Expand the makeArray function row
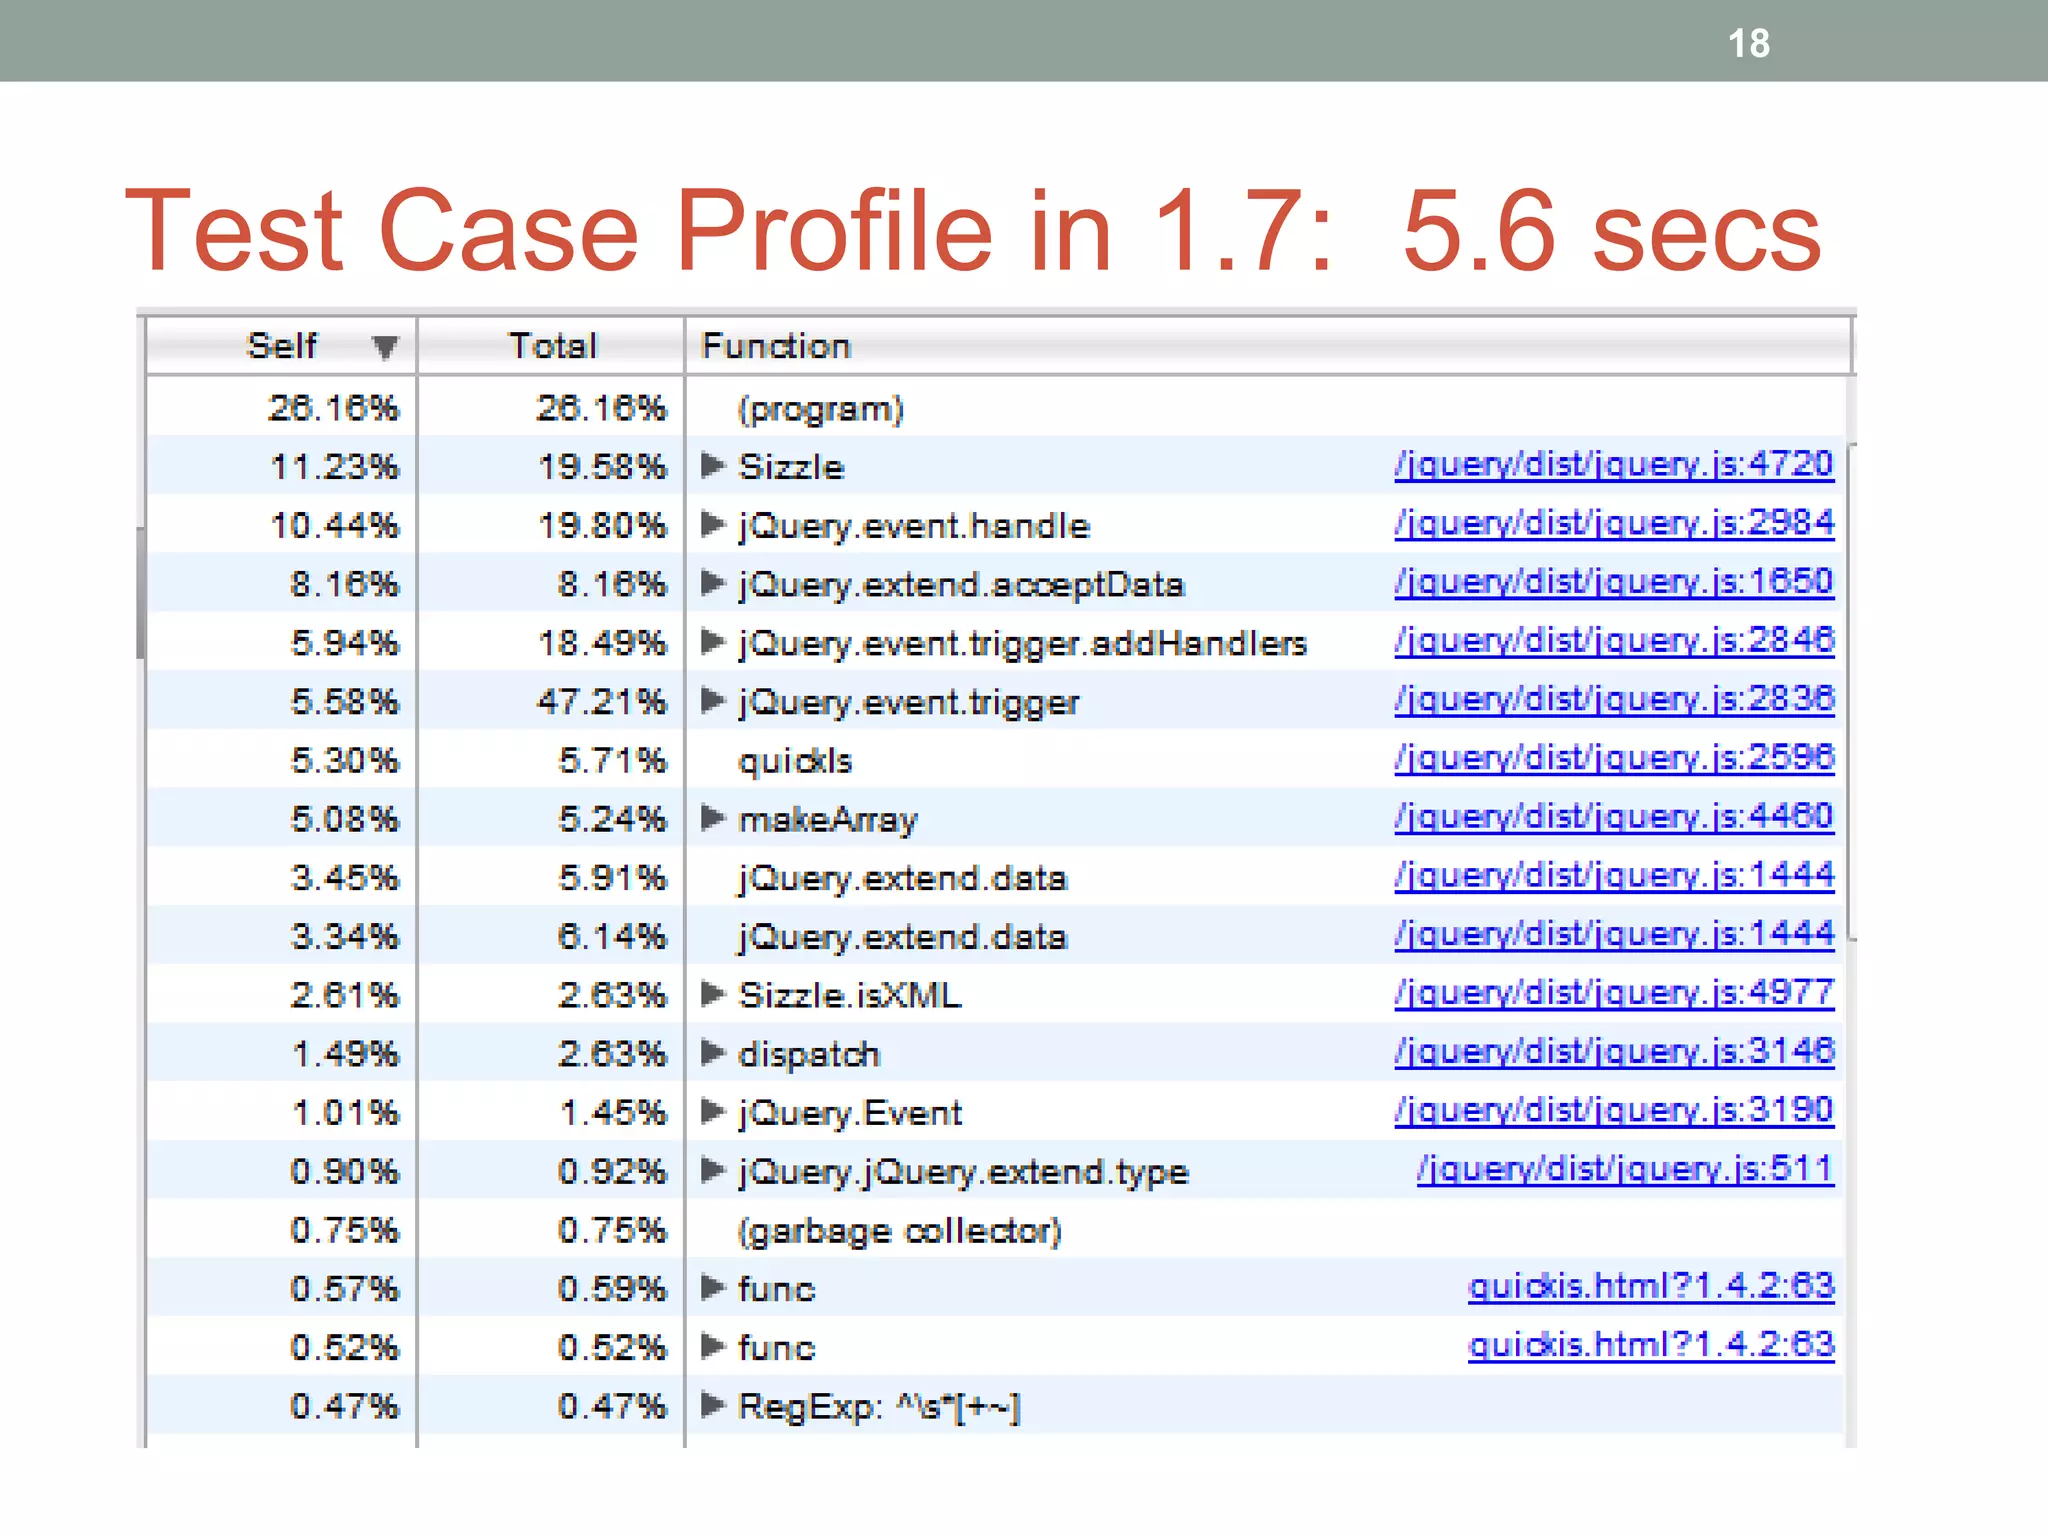2048x1536 pixels. click(712, 818)
